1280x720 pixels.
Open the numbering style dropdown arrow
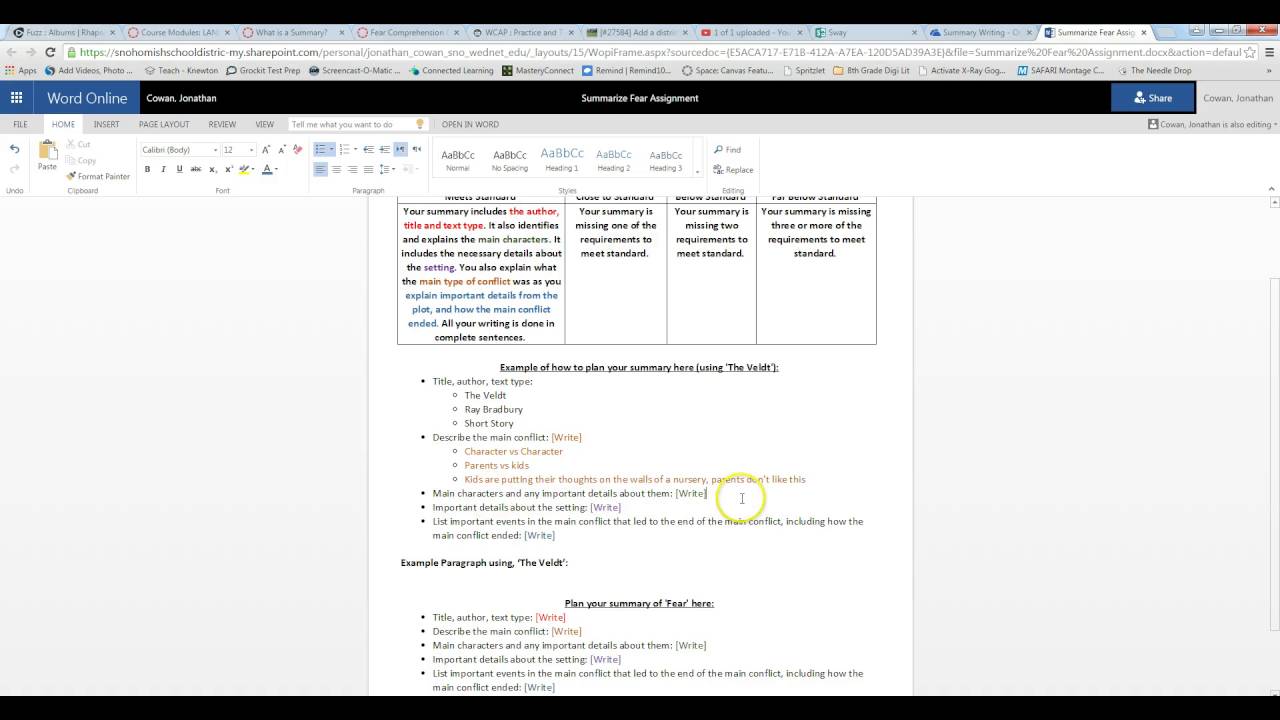coord(356,149)
